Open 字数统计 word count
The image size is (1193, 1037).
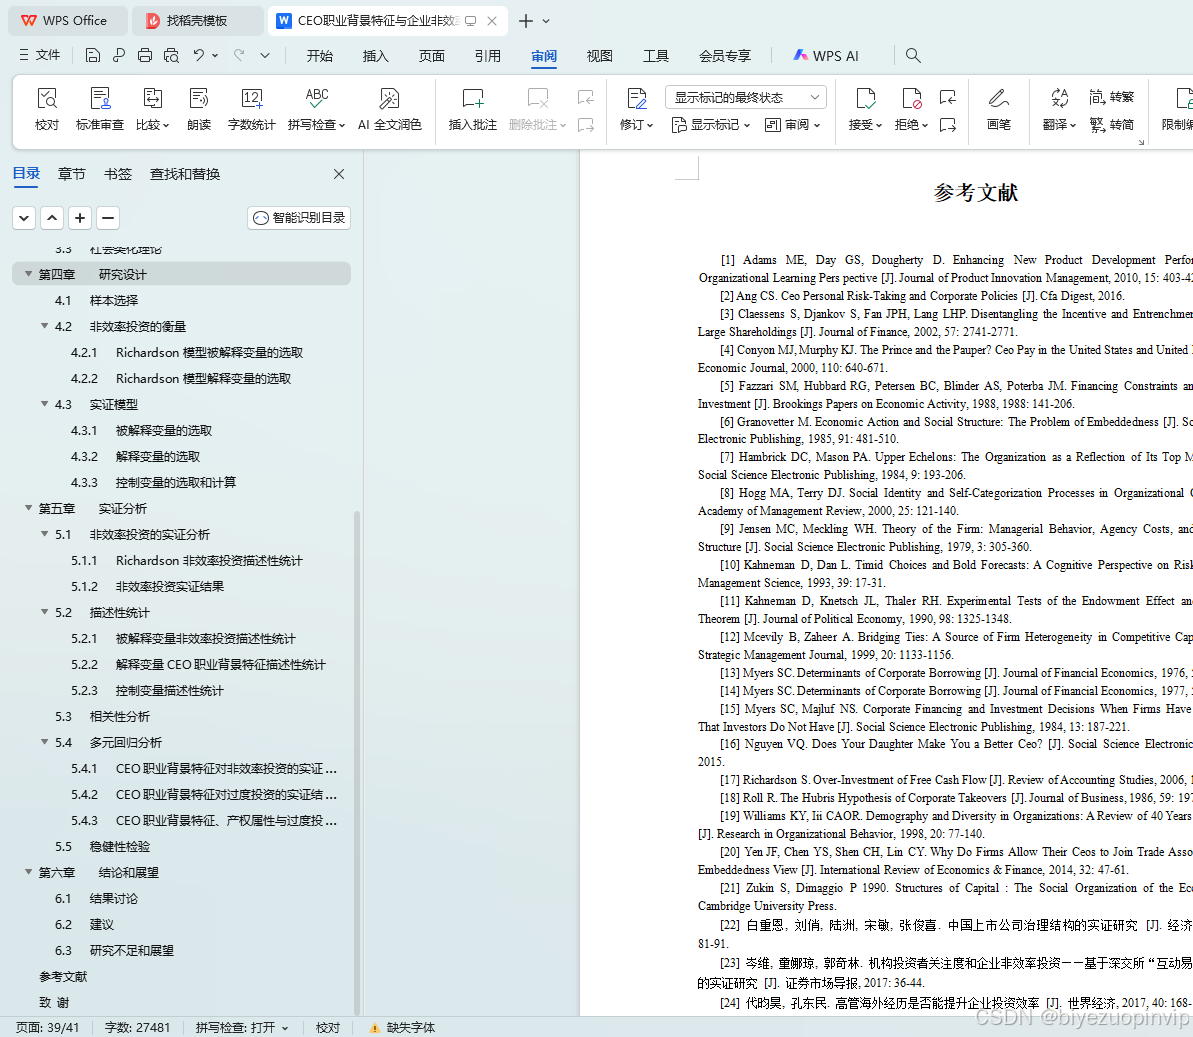click(251, 109)
